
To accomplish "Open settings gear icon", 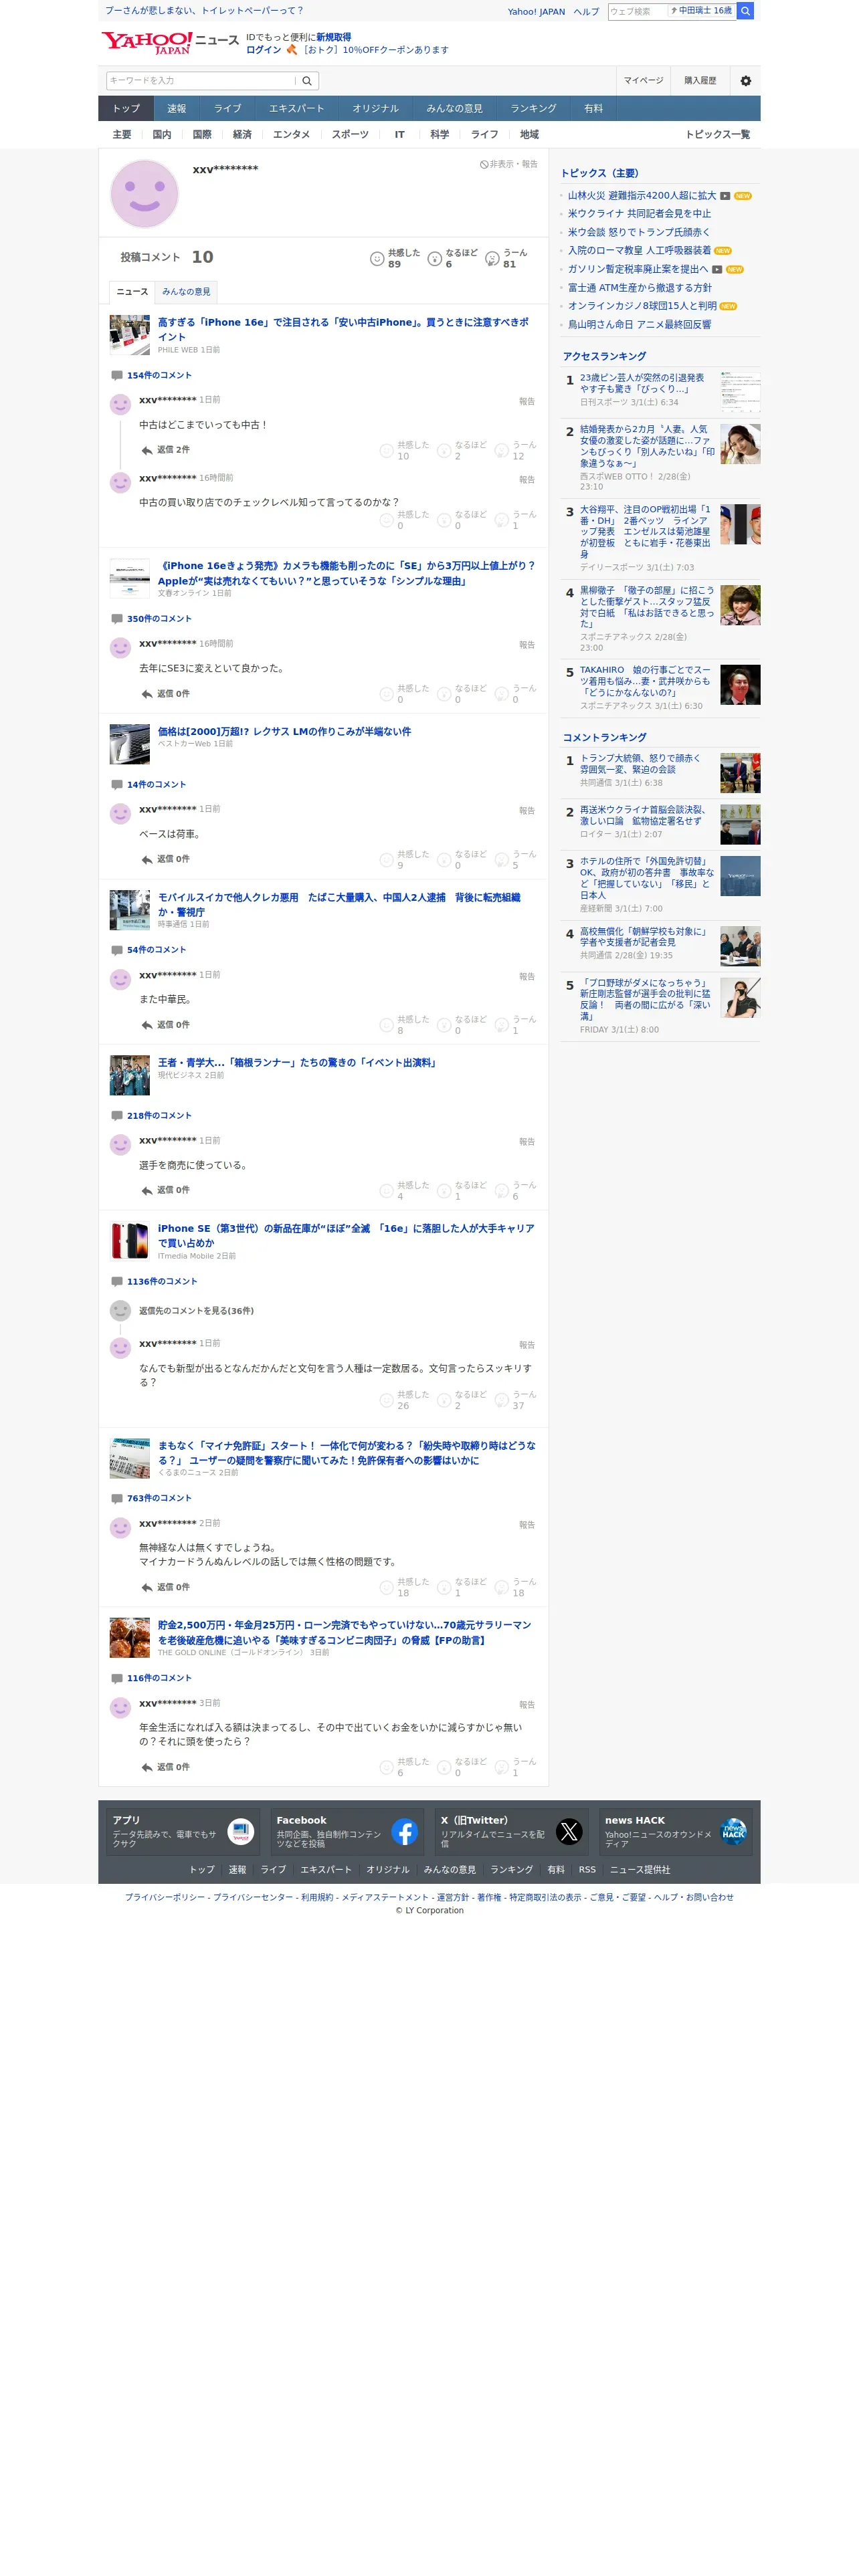I will (745, 81).
